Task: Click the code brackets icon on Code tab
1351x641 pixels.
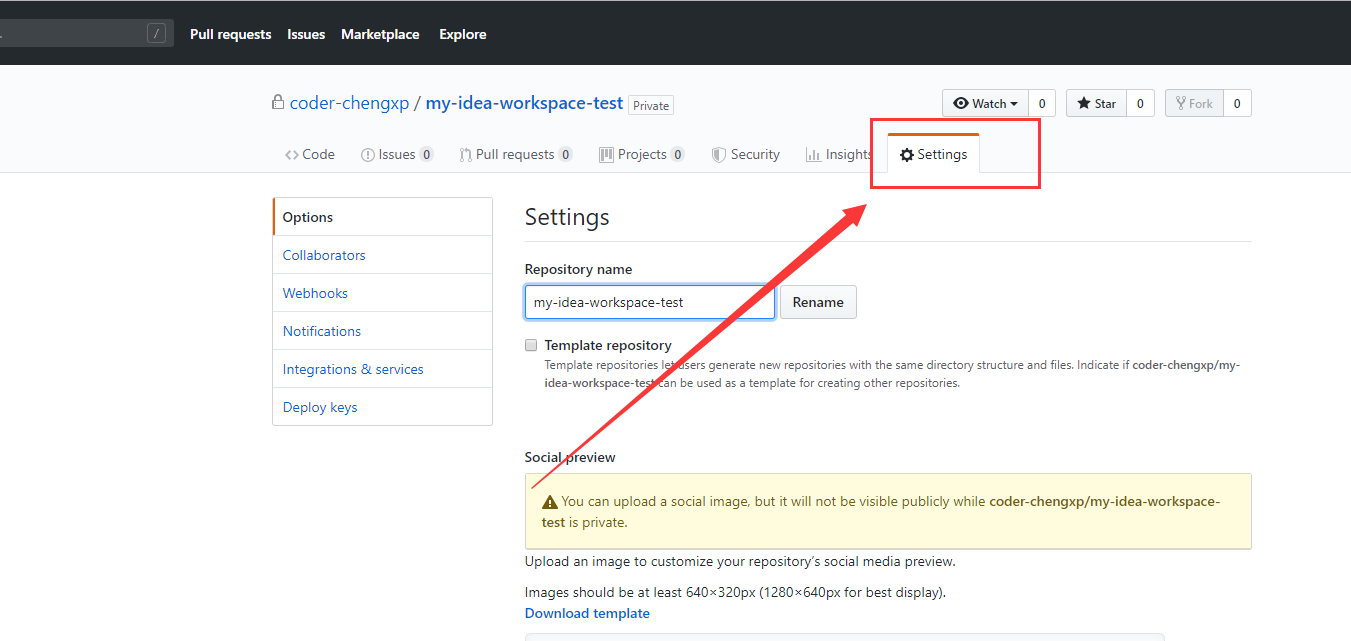Action: point(291,155)
